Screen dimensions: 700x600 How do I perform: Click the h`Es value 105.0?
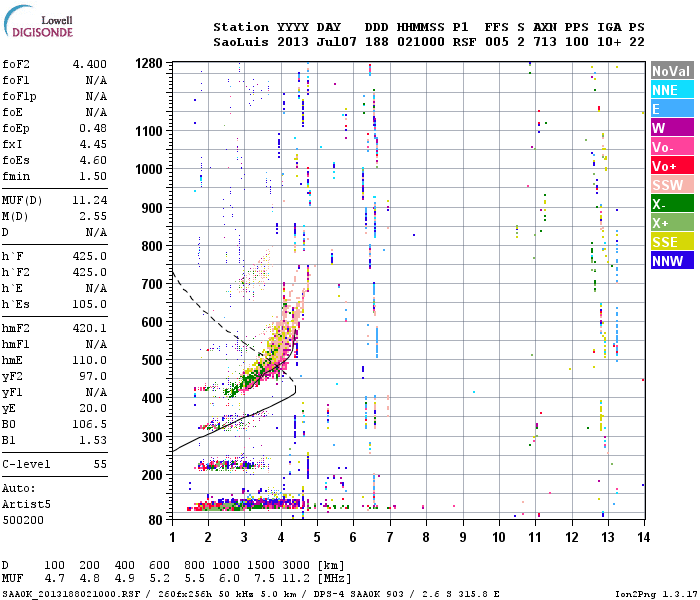pos(90,304)
